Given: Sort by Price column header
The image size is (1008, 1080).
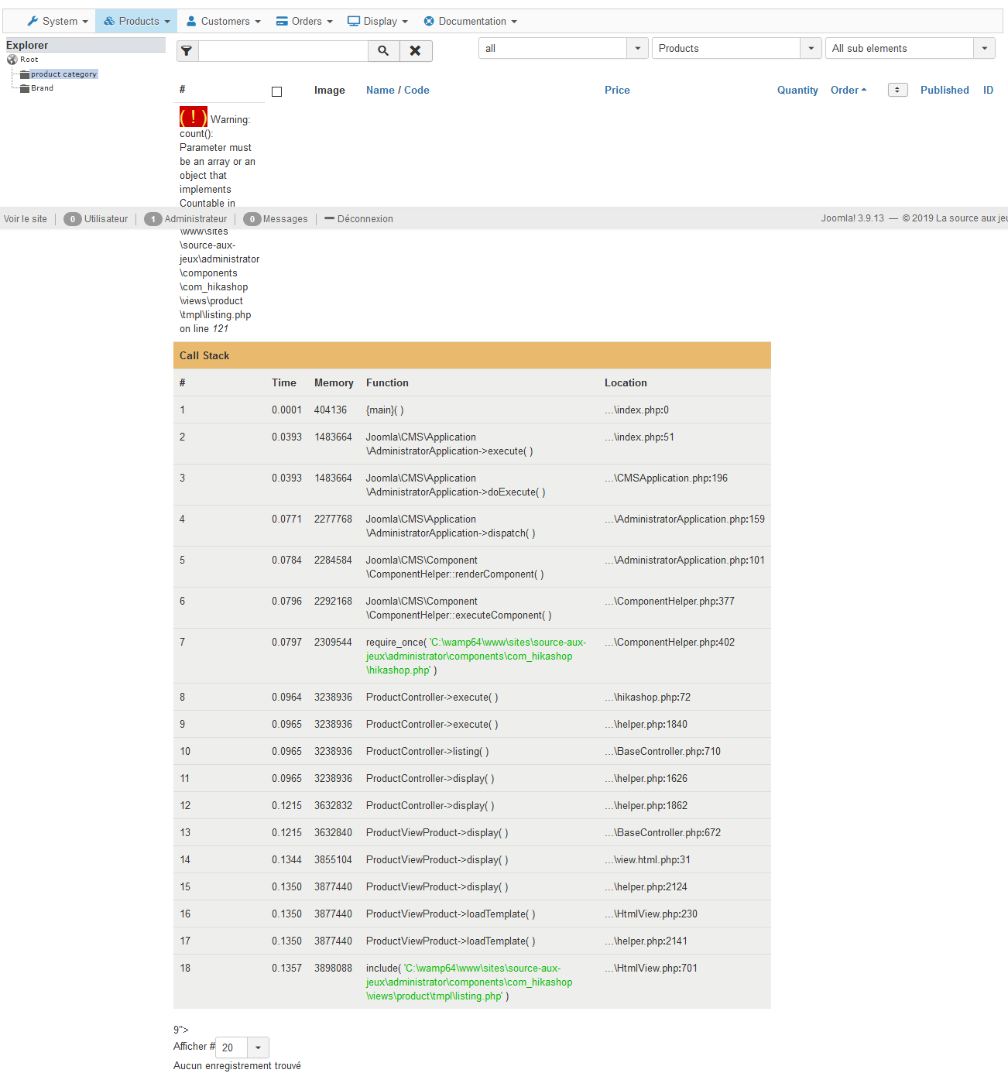Looking at the screenshot, I should point(617,90).
